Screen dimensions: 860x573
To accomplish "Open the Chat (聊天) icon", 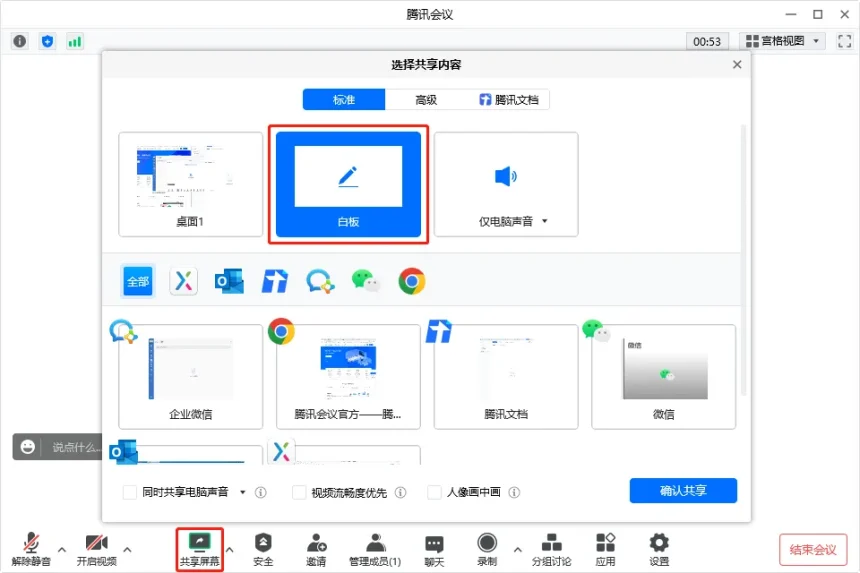I will pos(434,544).
